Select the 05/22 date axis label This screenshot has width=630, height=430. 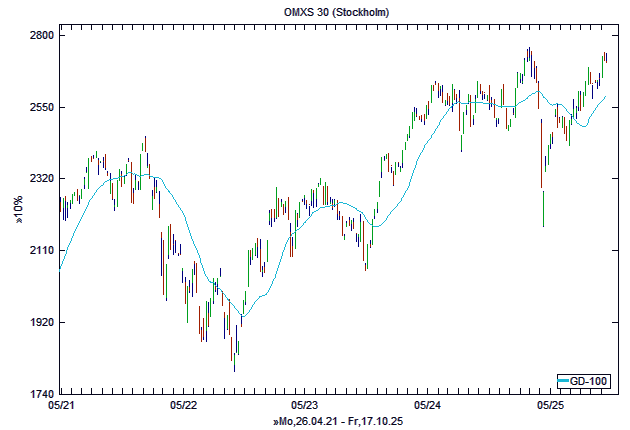(183, 406)
